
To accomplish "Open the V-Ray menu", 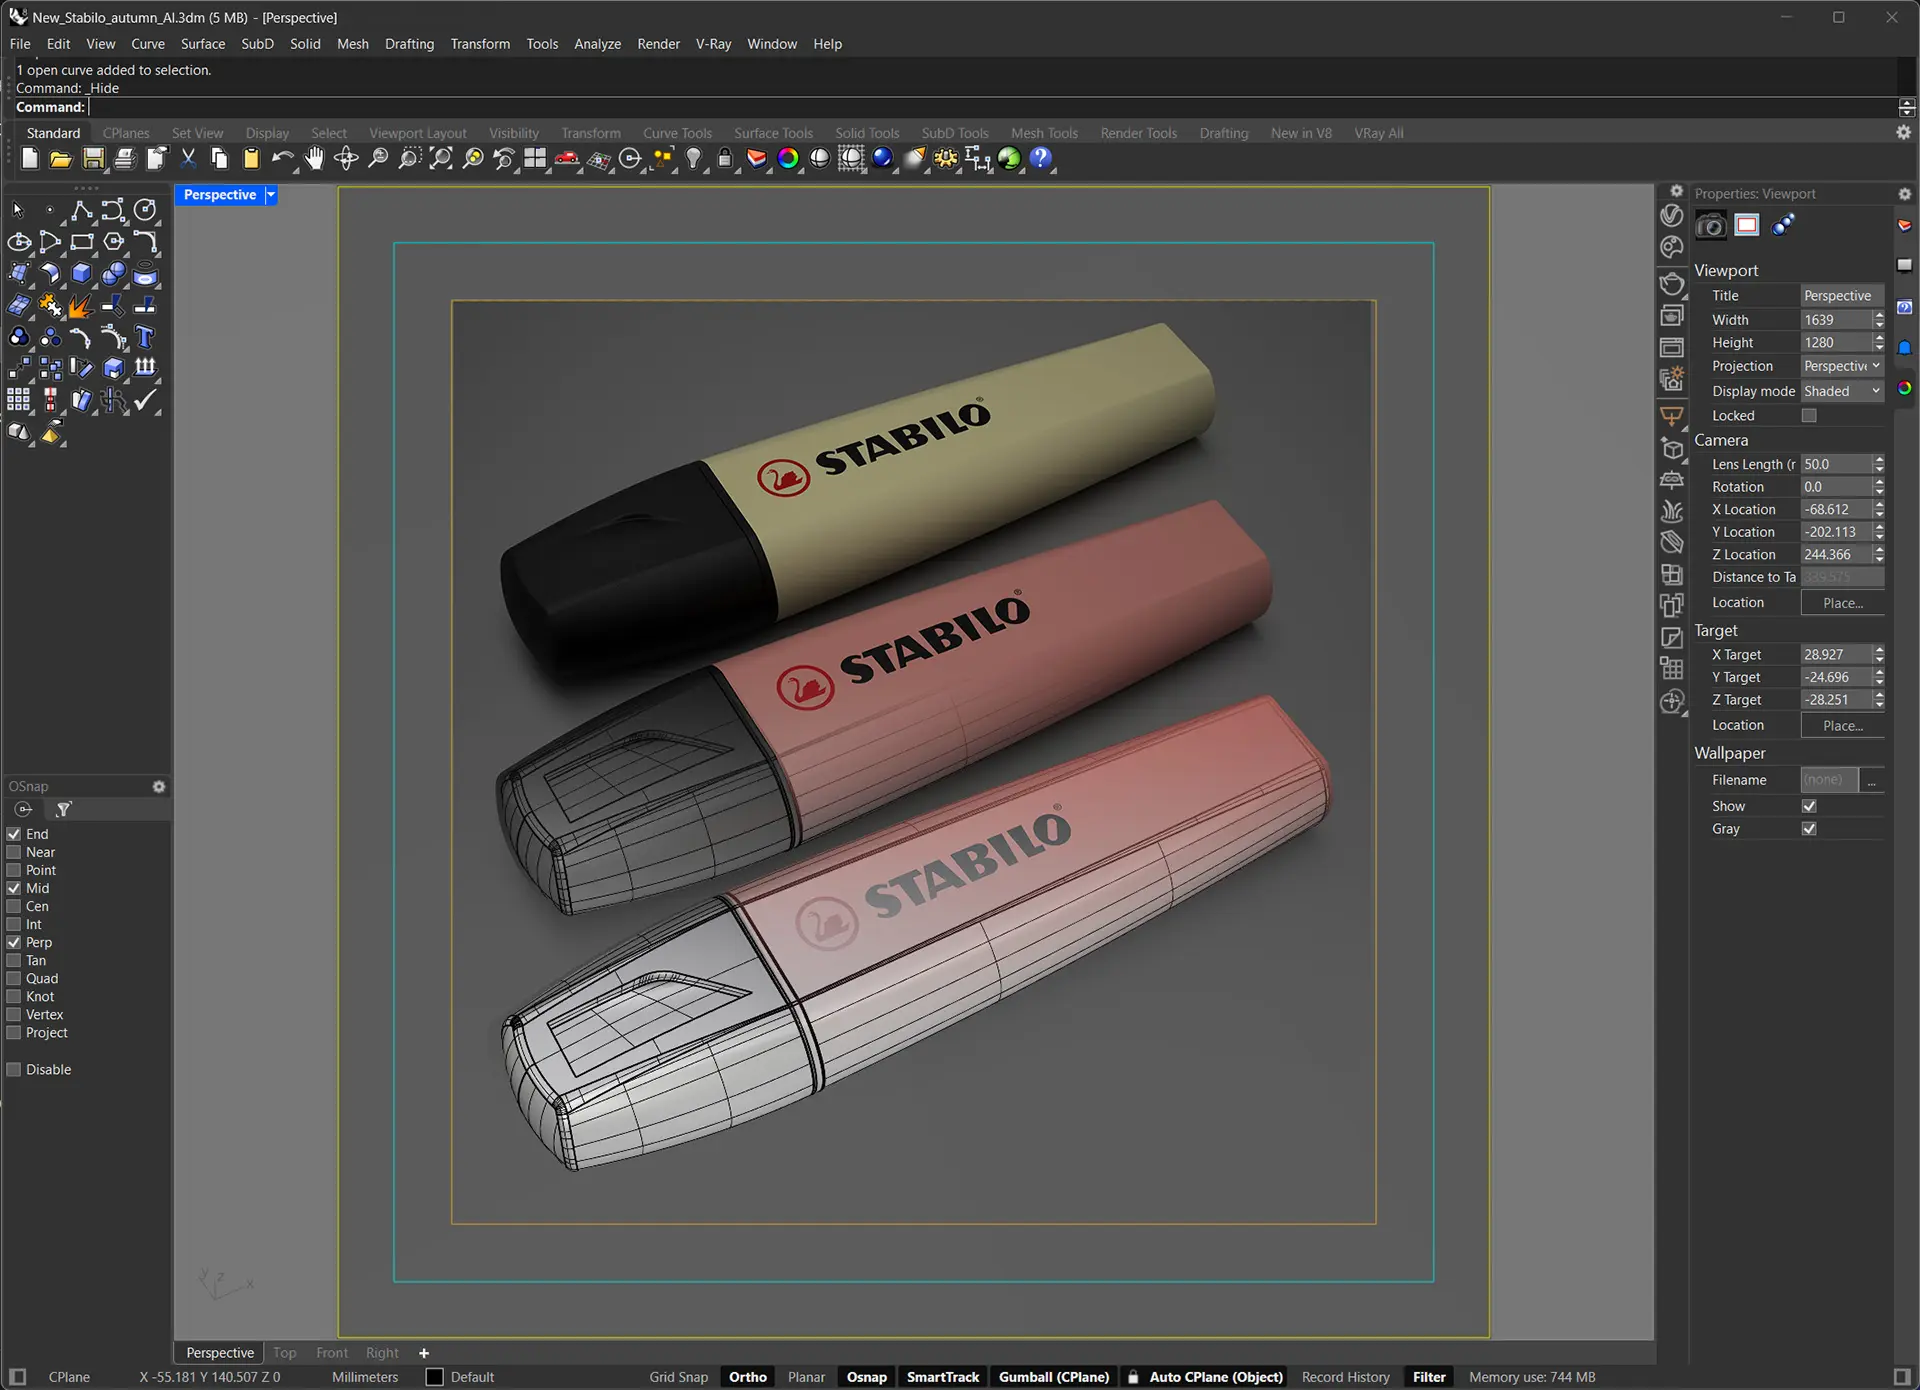I will [x=713, y=44].
